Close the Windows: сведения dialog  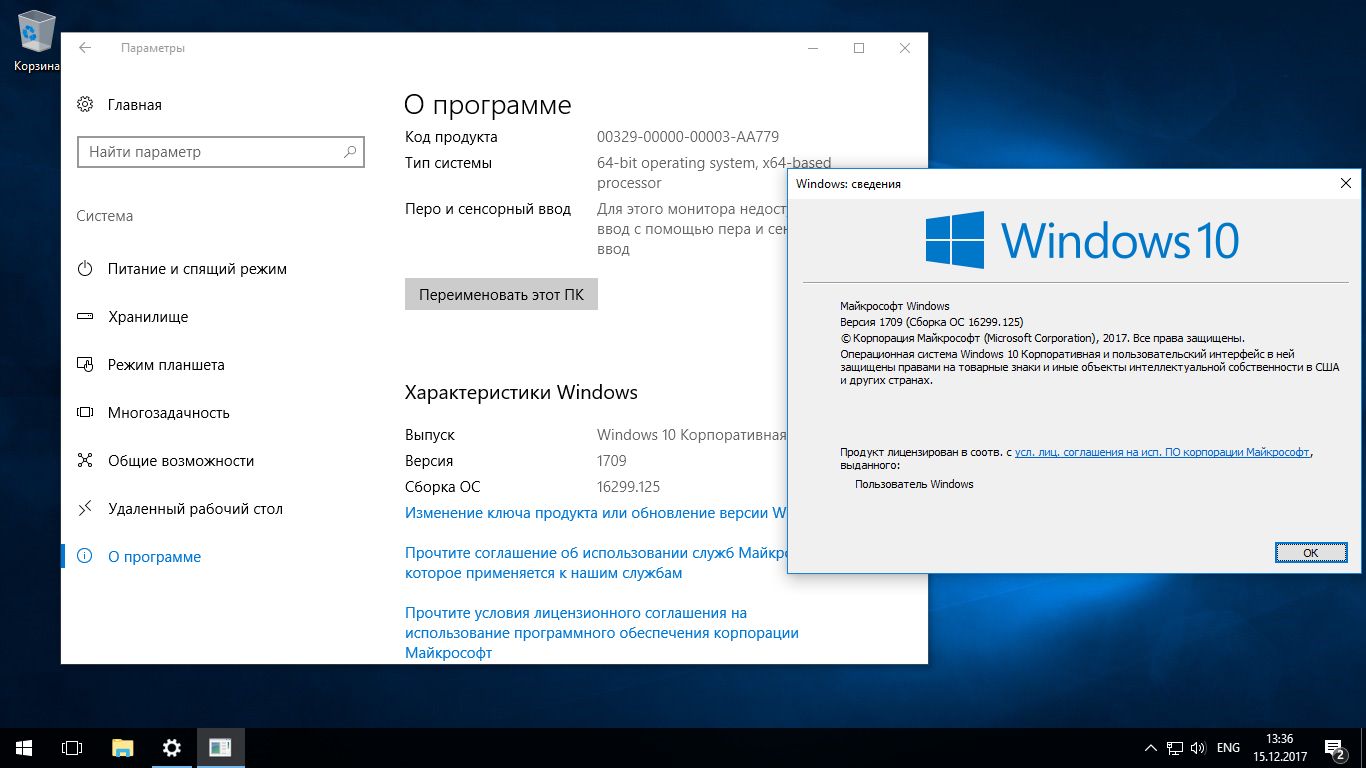[x=1347, y=183]
